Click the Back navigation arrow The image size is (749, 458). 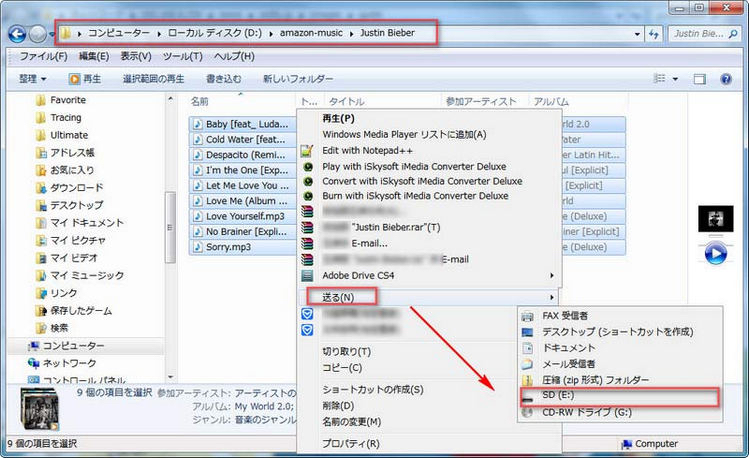tap(17, 33)
